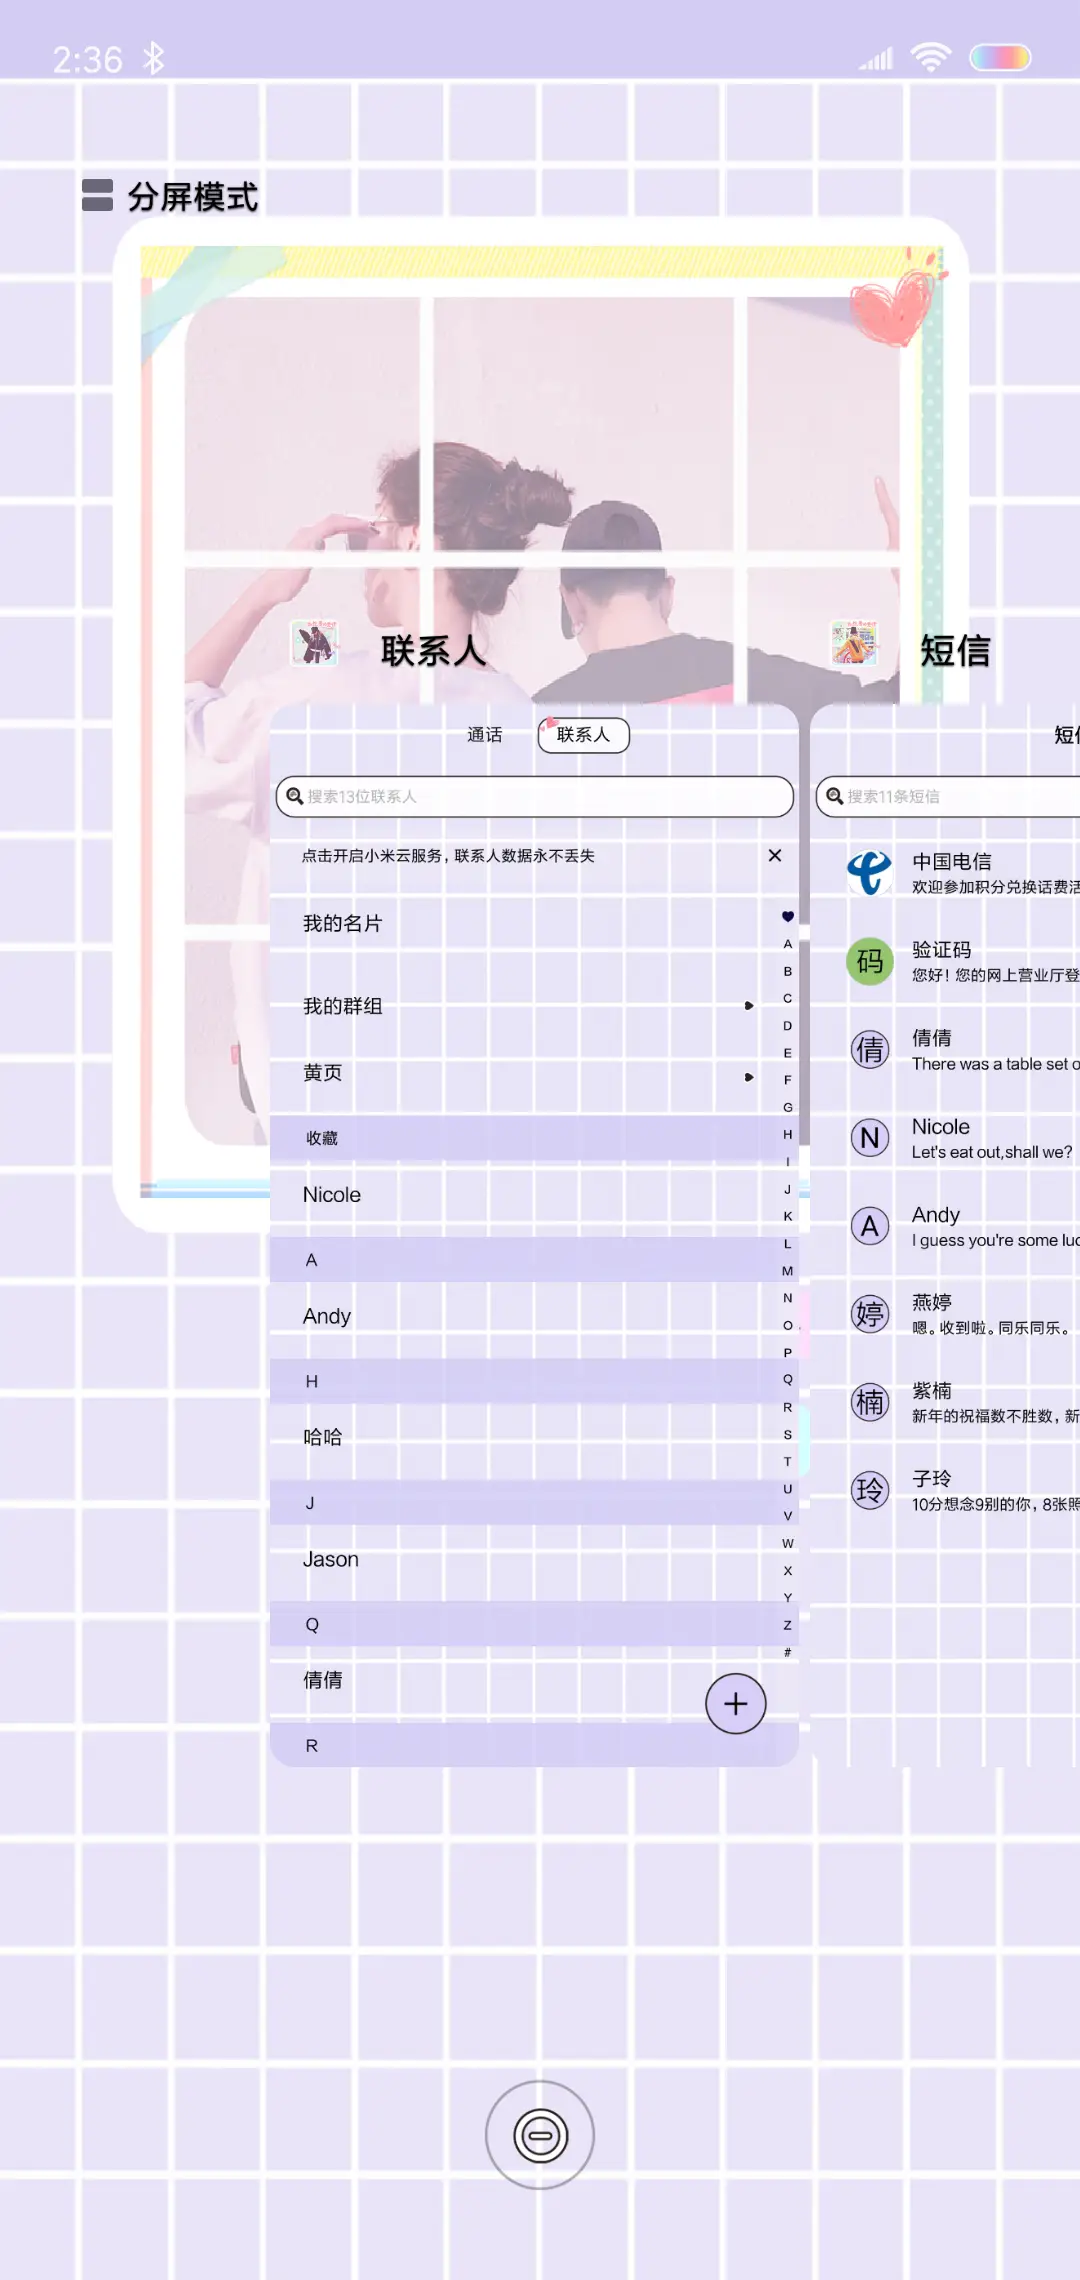The width and height of the screenshot is (1080, 2280).
Task: Jump to letter M in index bar
Action: pos(788,1271)
